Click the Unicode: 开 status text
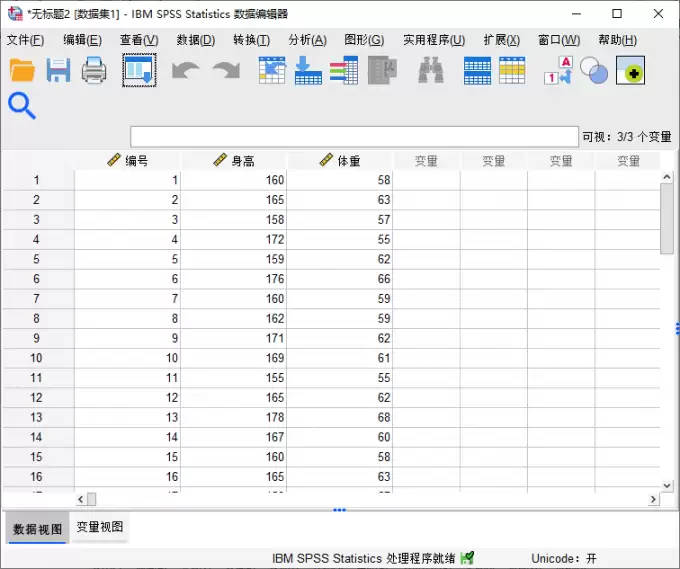The image size is (680, 569). [564, 558]
